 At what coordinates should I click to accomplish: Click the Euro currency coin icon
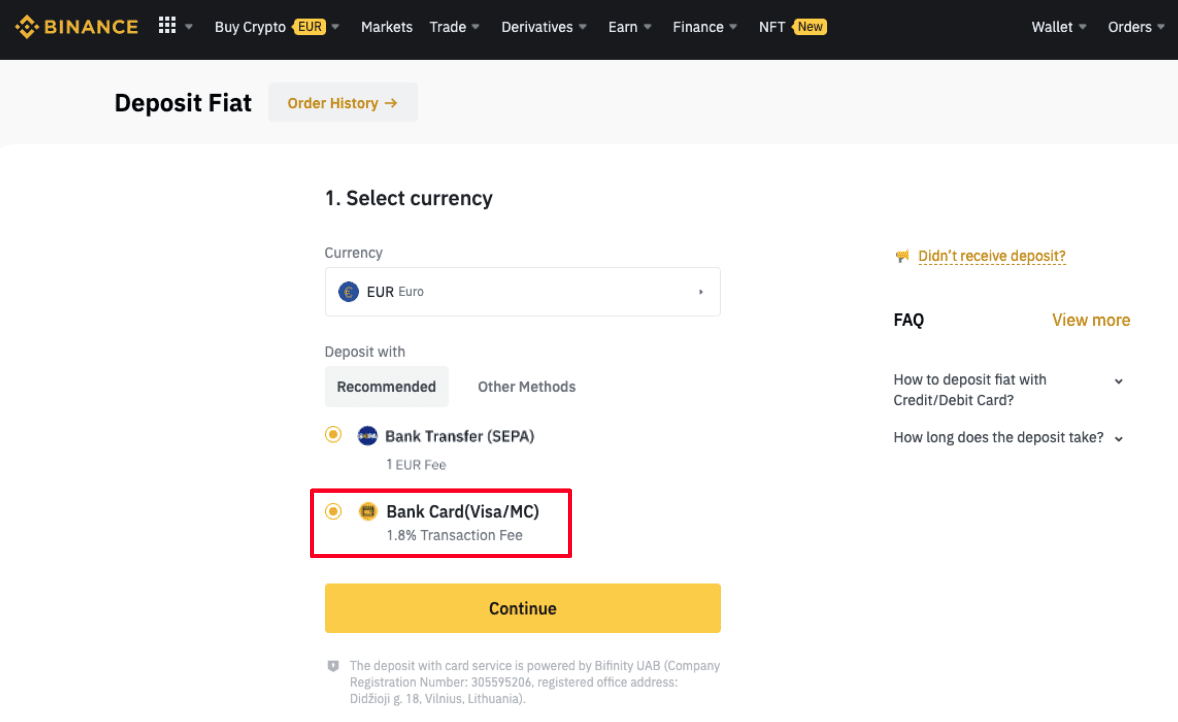(349, 292)
